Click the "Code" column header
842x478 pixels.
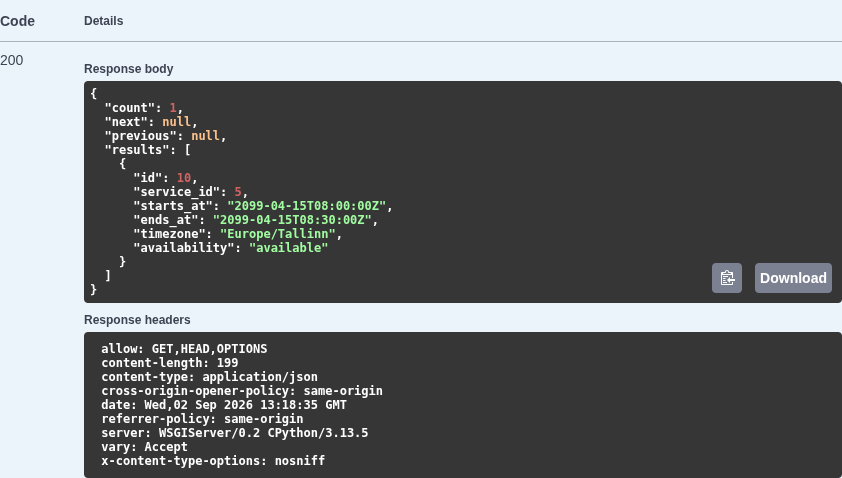coord(17,21)
